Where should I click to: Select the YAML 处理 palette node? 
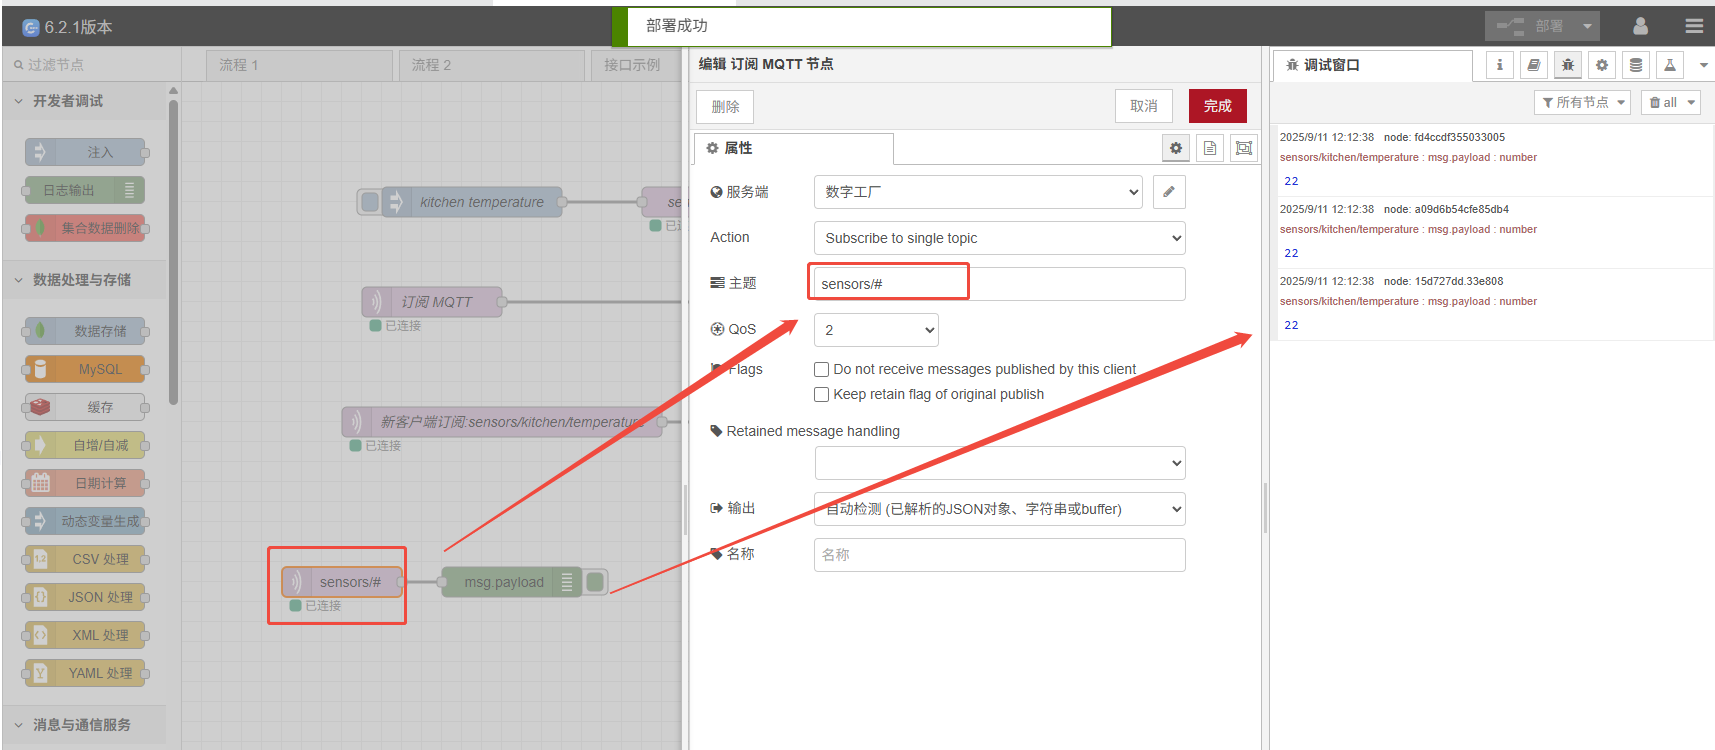pos(85,673)
